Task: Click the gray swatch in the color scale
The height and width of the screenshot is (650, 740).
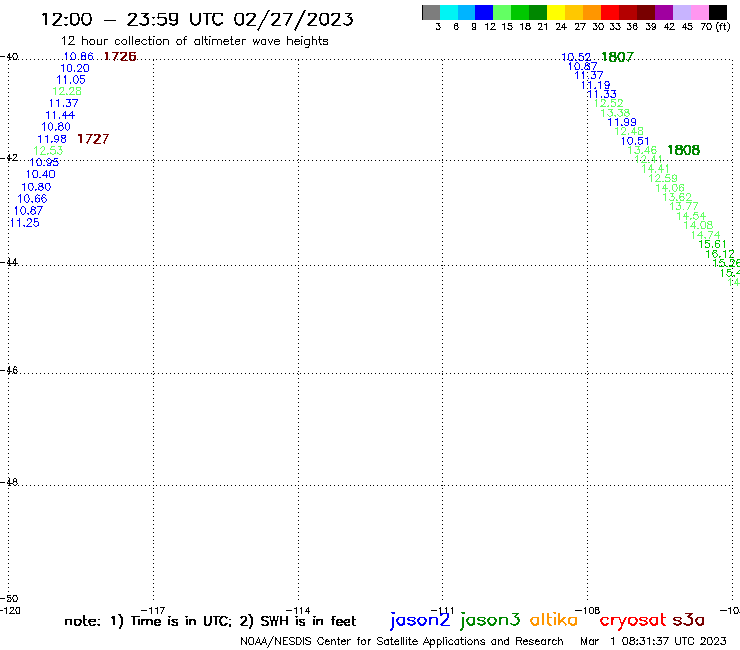Action: (x=431, y=12)
